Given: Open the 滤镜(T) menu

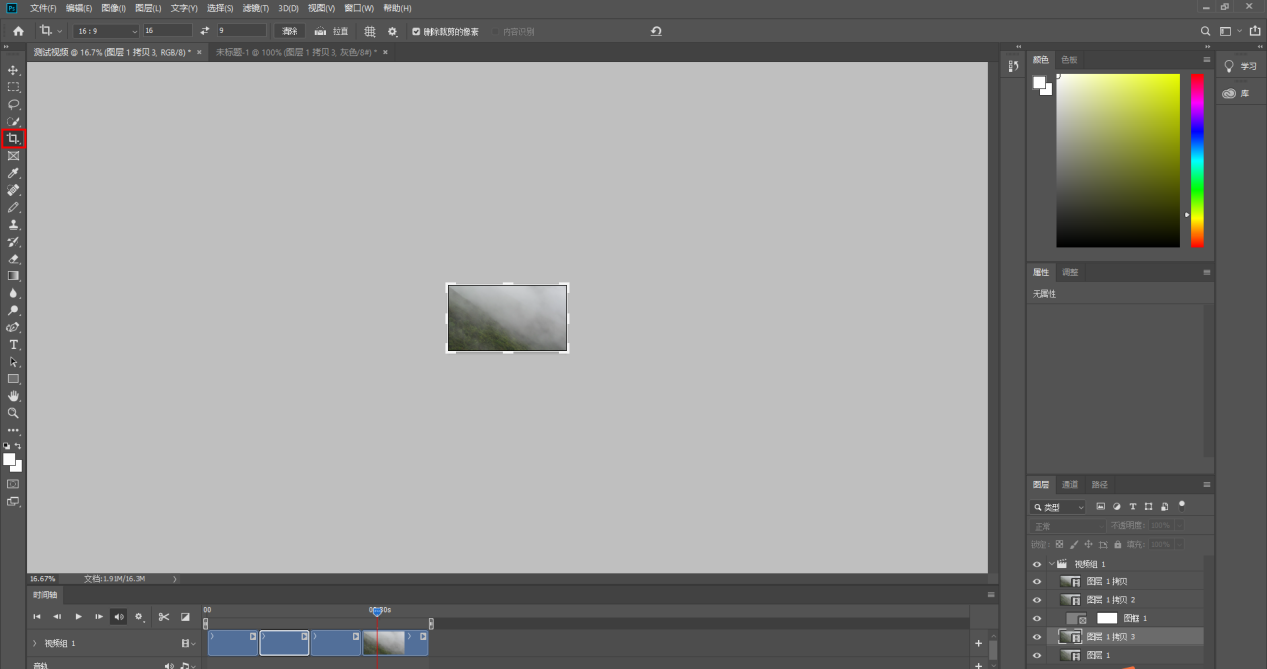Looking at the screenshot, I should (x=255, y=8).
